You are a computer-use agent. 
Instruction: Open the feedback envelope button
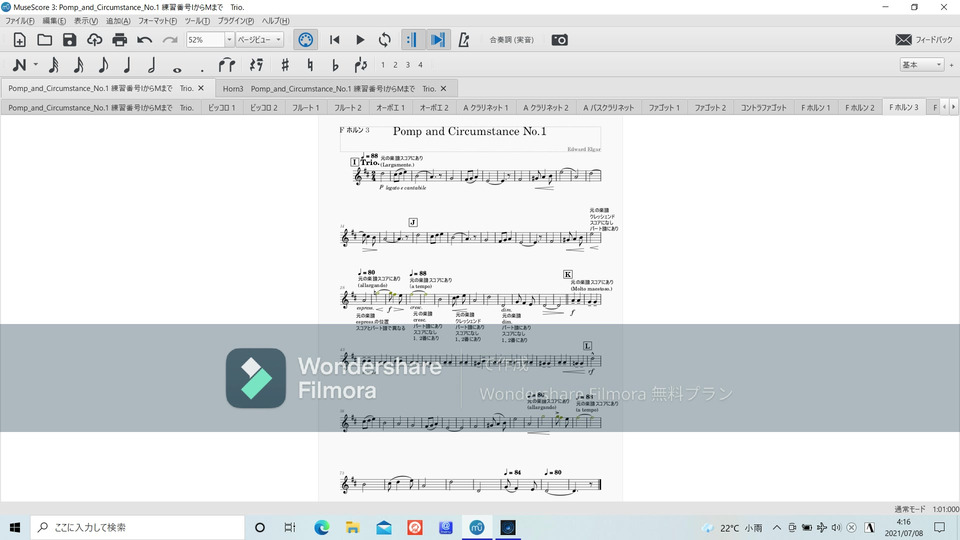[923, 40]
